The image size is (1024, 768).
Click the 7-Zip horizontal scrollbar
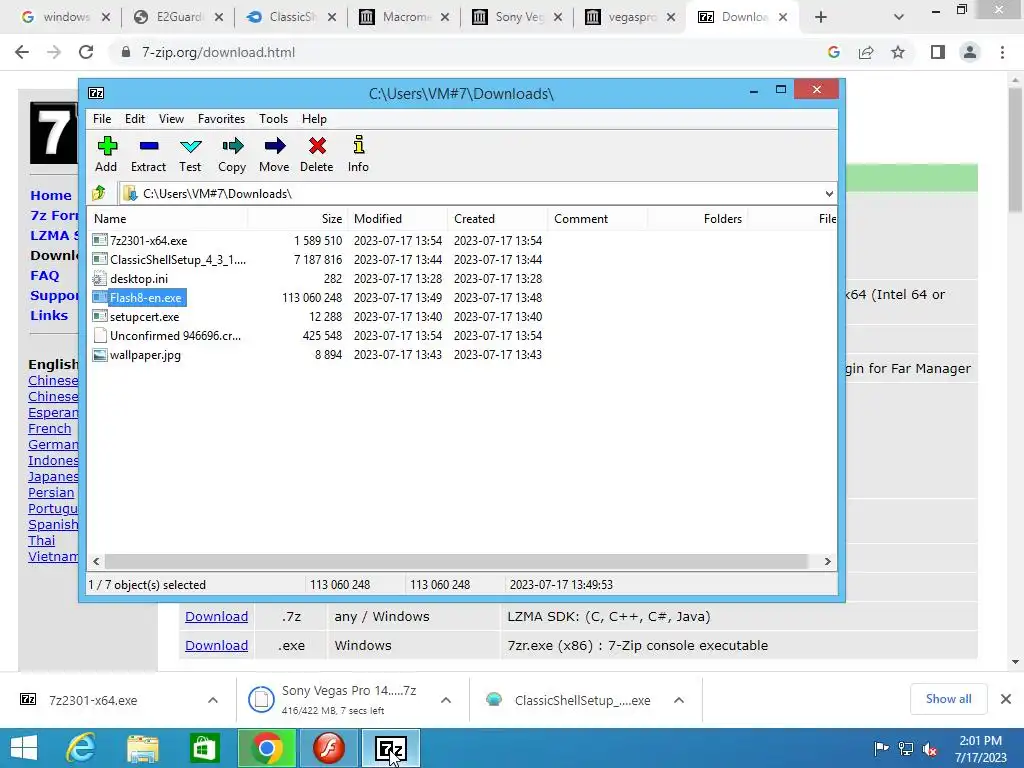click(x=456, y=562)
